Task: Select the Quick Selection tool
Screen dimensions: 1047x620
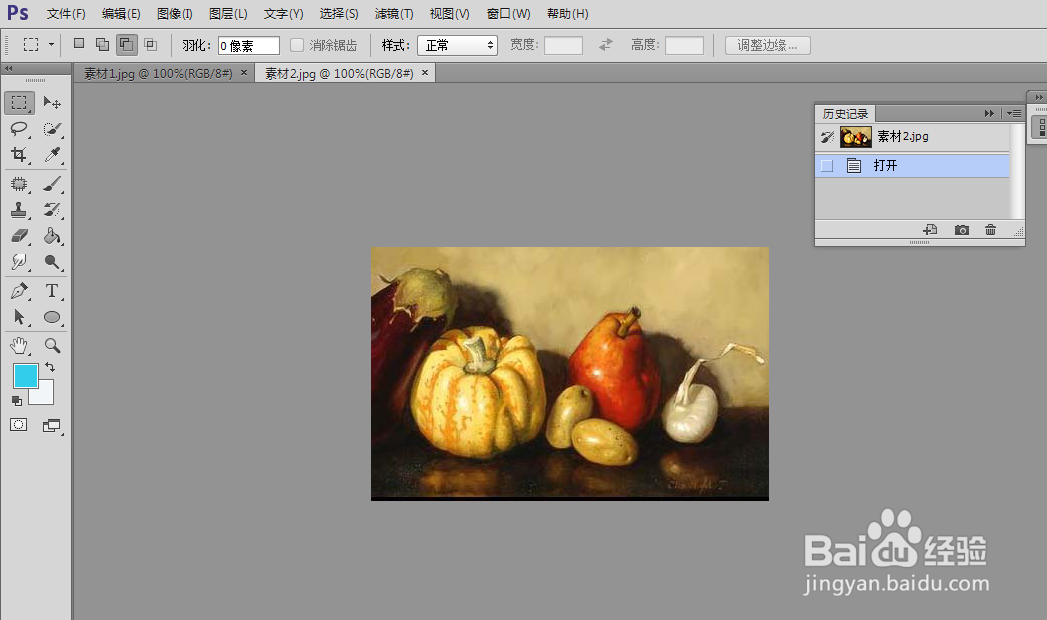Action: pos(52,129)
